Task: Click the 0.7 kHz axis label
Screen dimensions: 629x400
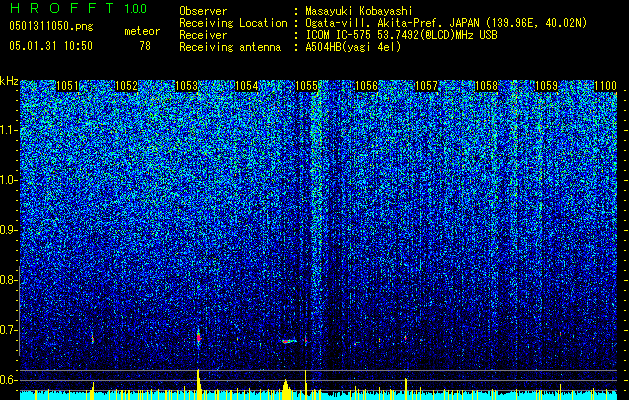Action: pos(8,330)
